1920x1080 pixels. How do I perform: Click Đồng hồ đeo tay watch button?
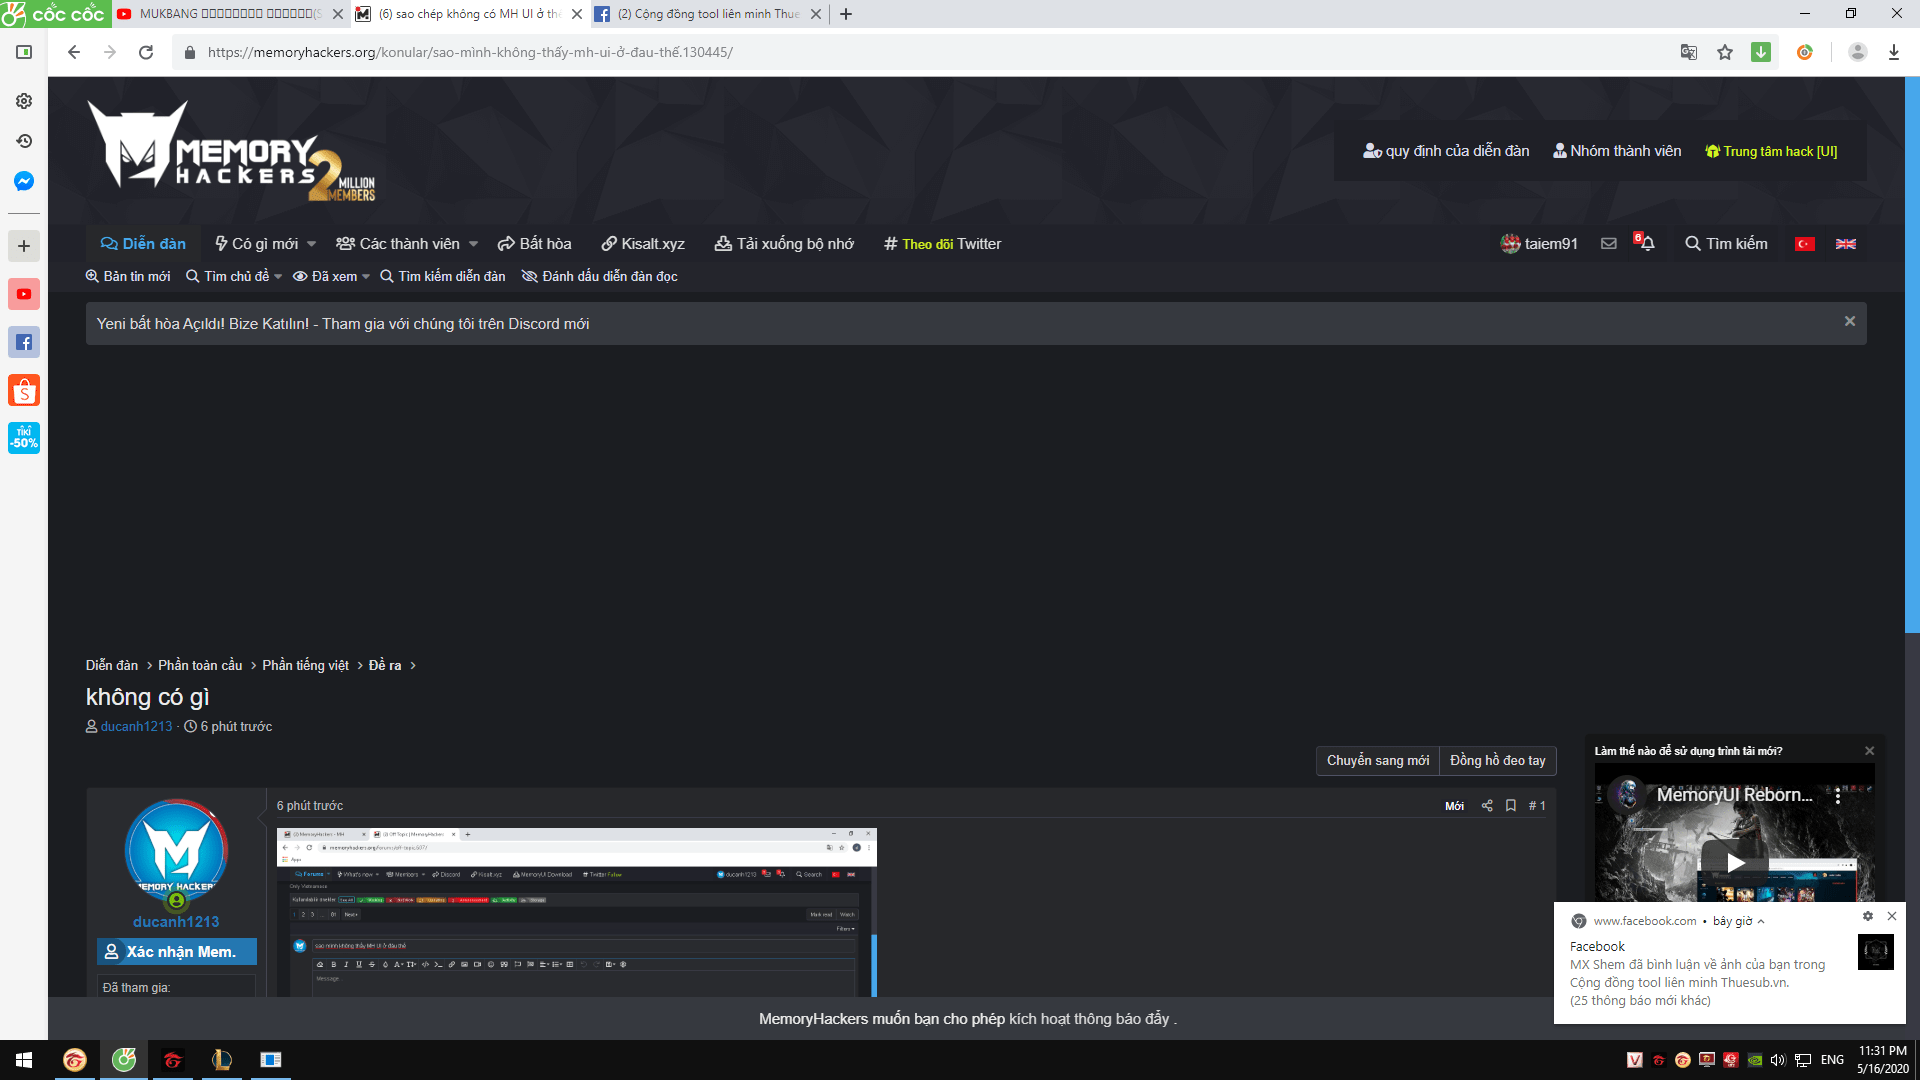[x=1497, y=761]
